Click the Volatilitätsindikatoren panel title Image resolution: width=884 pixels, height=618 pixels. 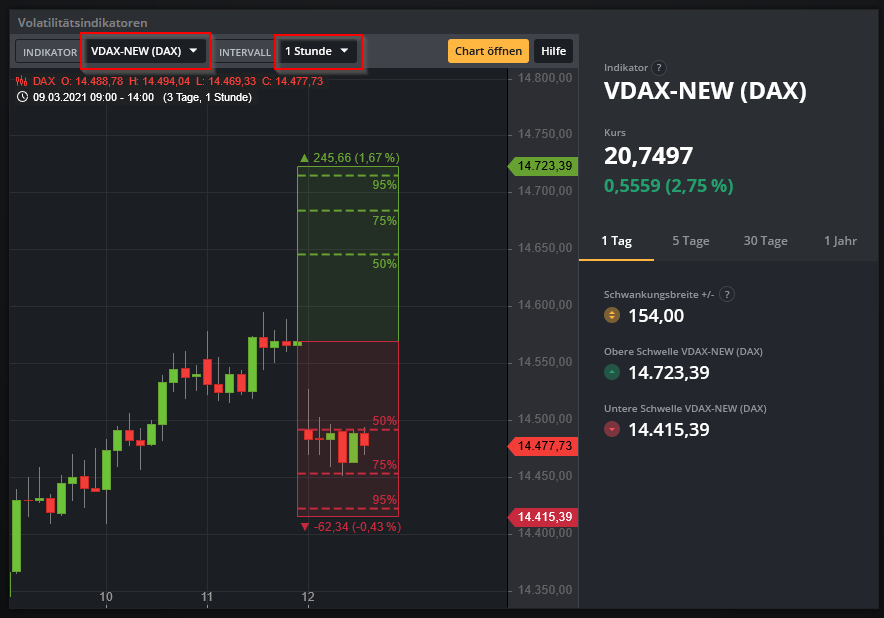click(82, 23)
